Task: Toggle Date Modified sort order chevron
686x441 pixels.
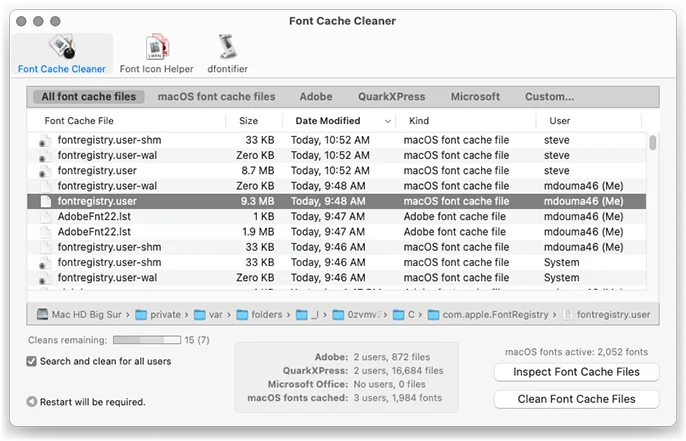Action: [388, 121]
